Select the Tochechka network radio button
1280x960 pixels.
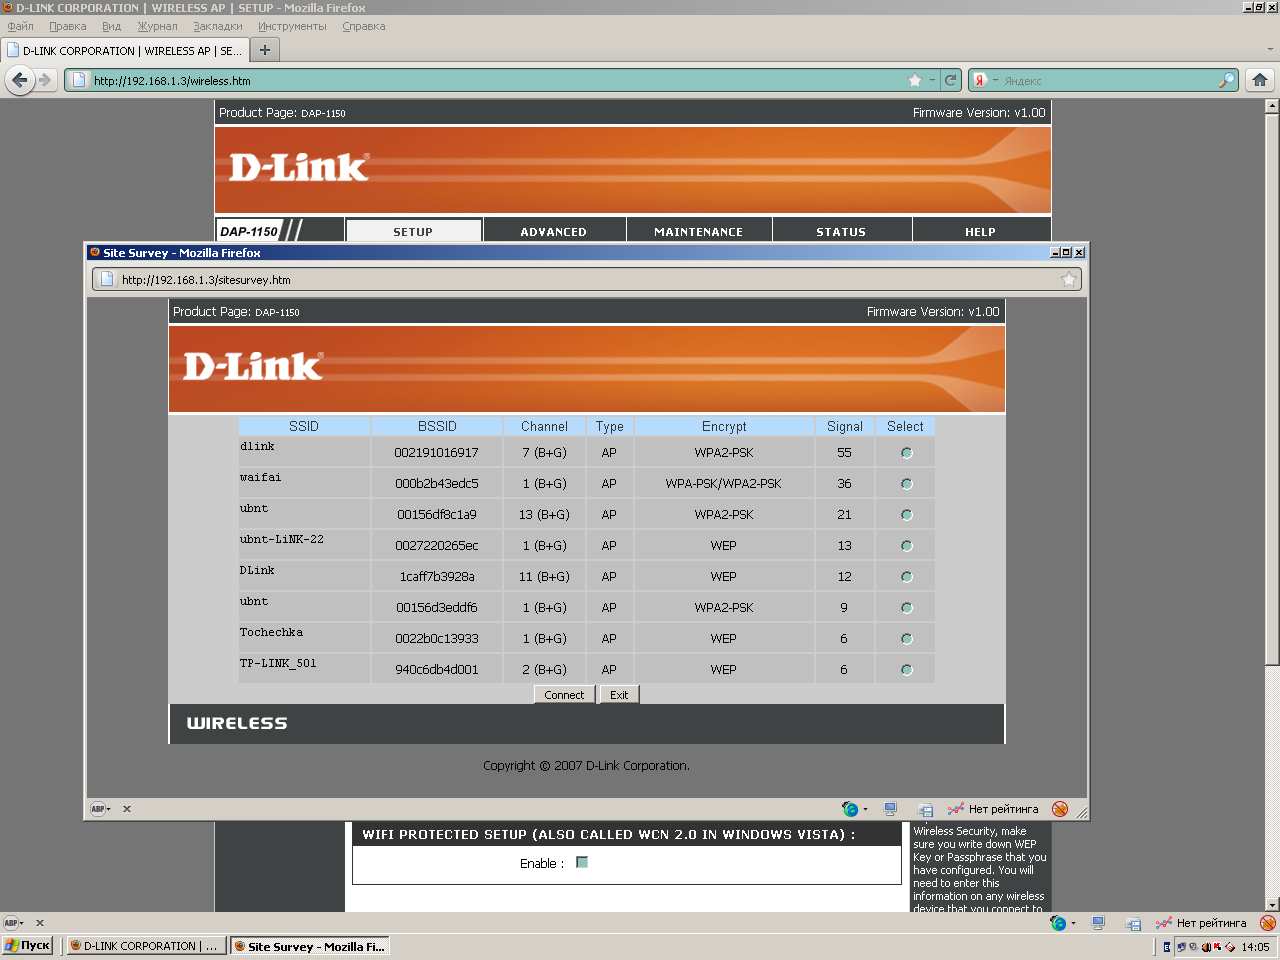tap(906, 639)
